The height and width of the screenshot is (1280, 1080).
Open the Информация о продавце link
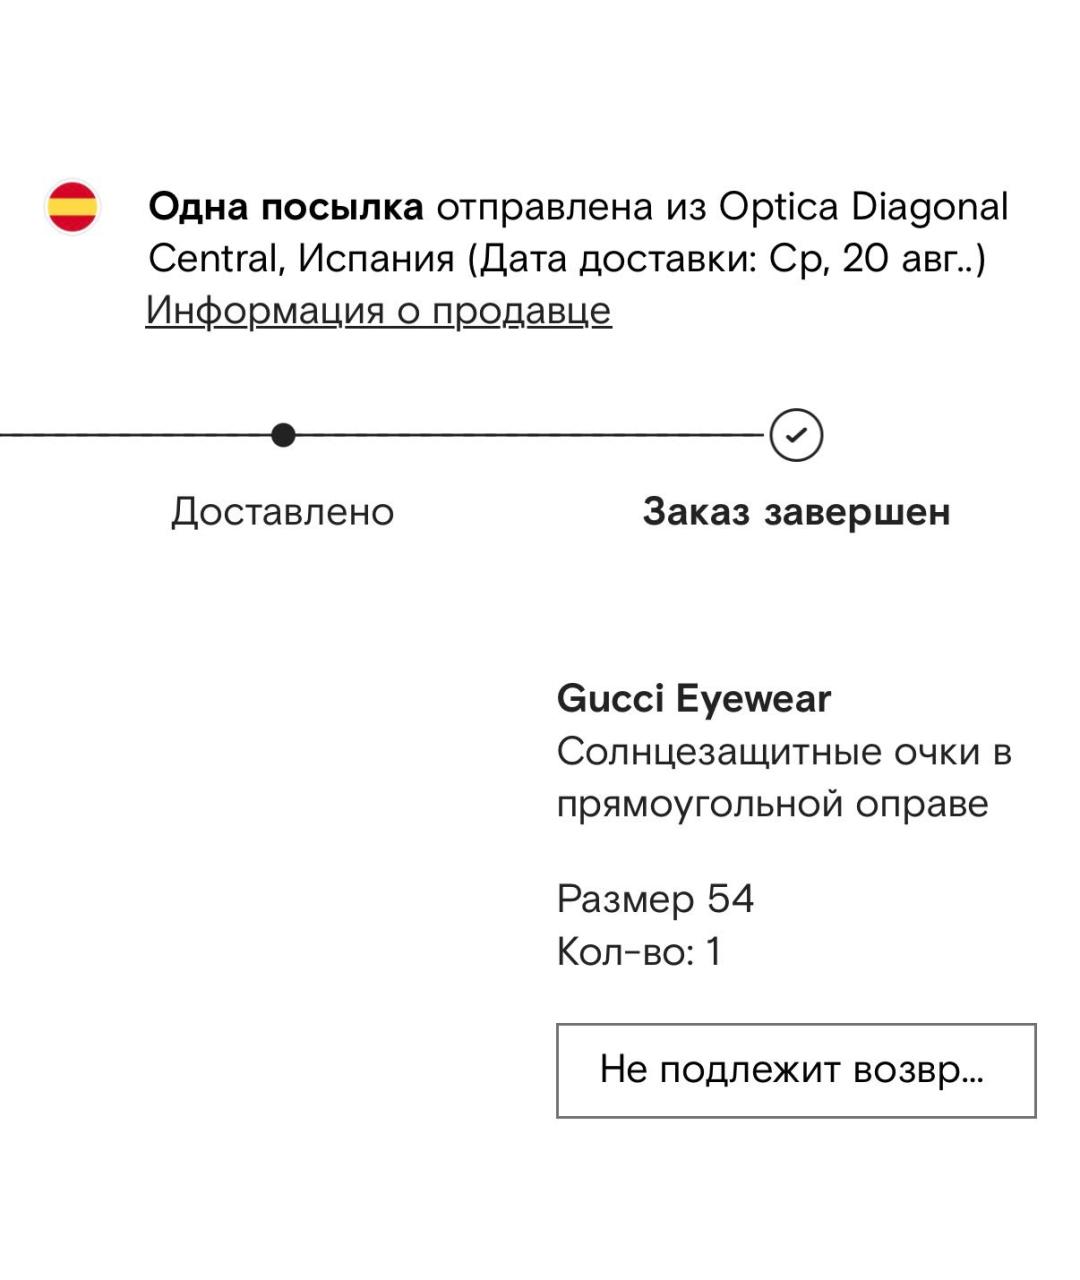coord(378,310)
